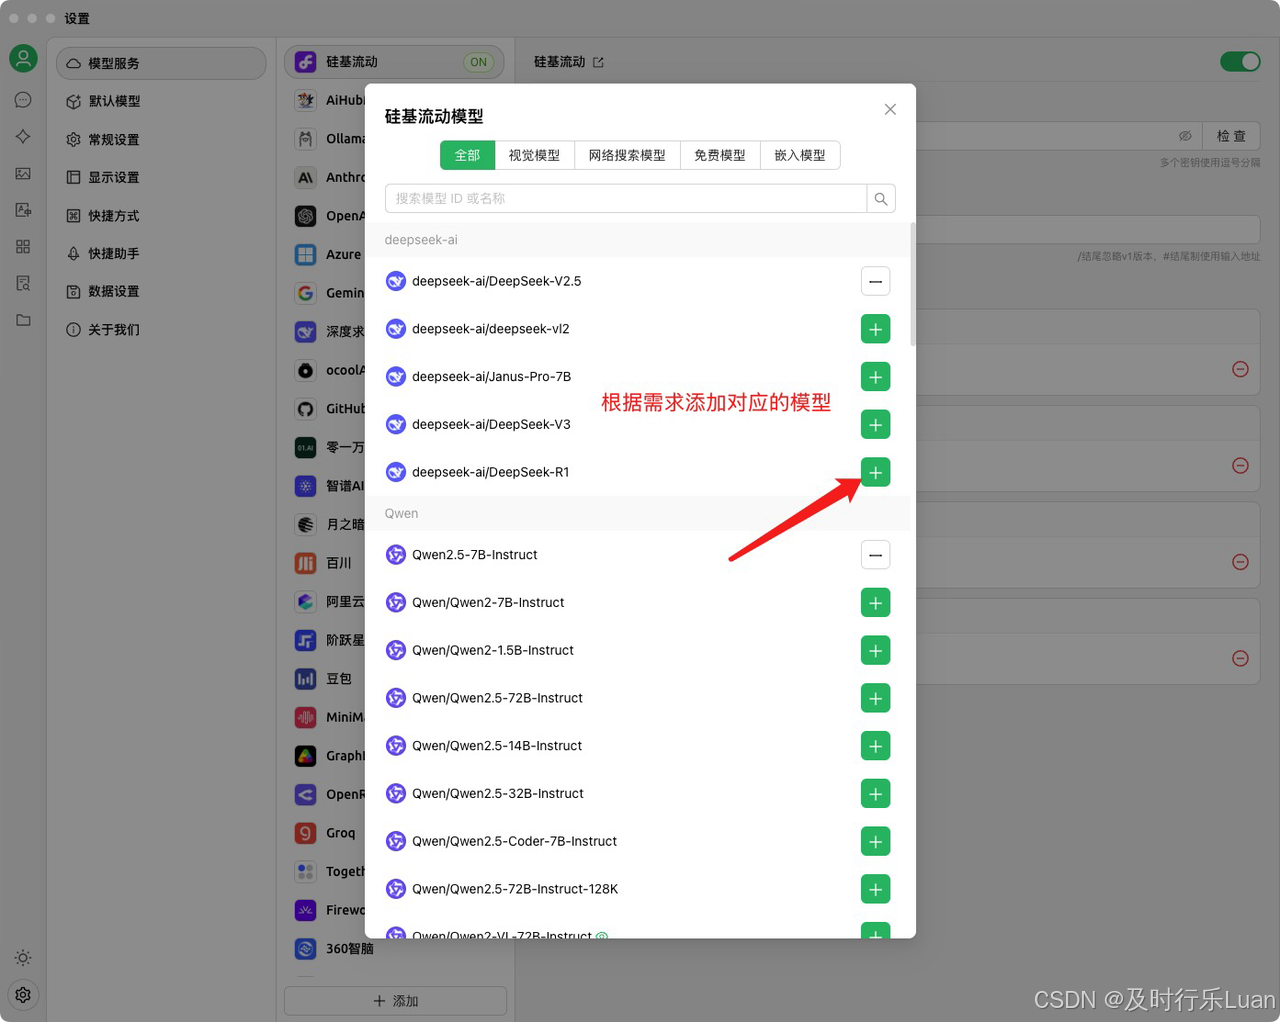
Task: Open 模型服务 settings section
Action: [161, 63]
